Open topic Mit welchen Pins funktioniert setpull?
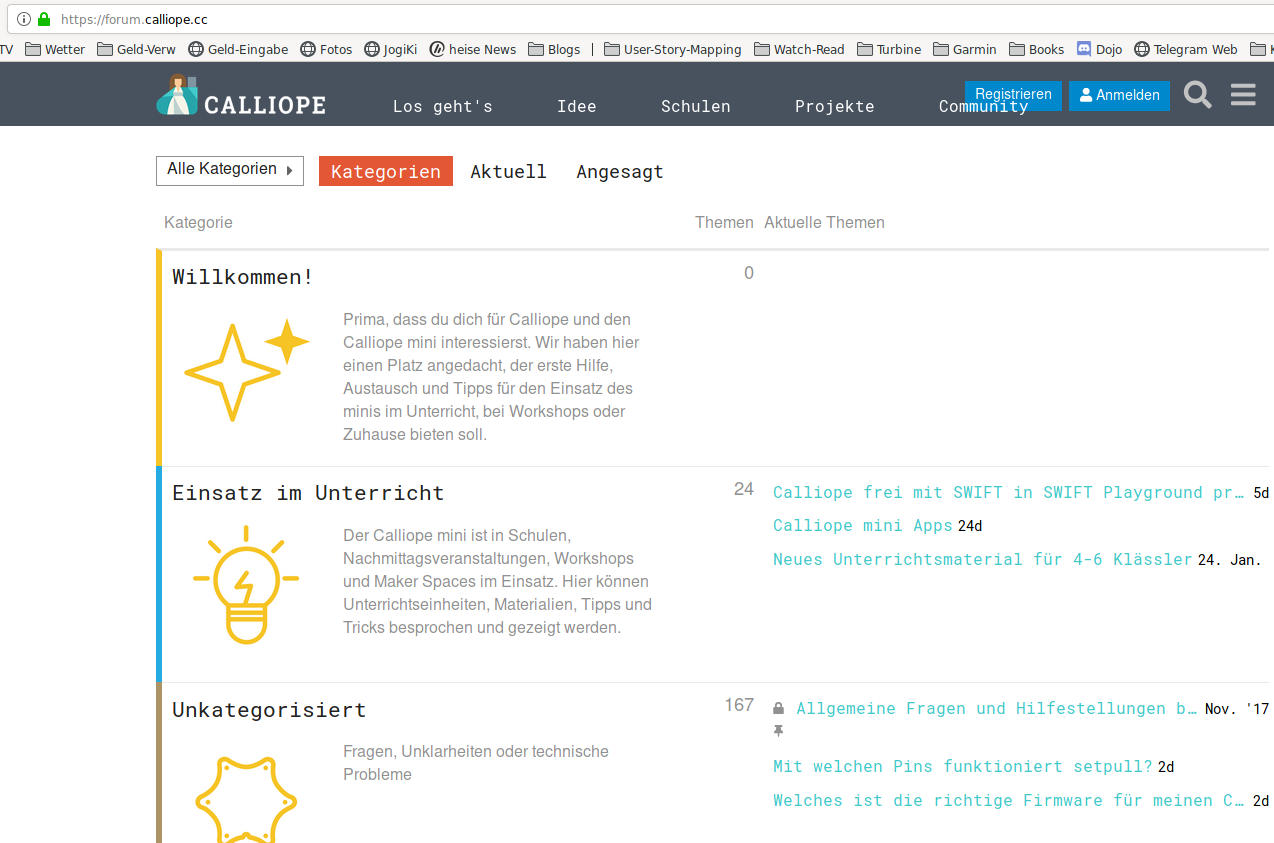 [x=963, y=766]
